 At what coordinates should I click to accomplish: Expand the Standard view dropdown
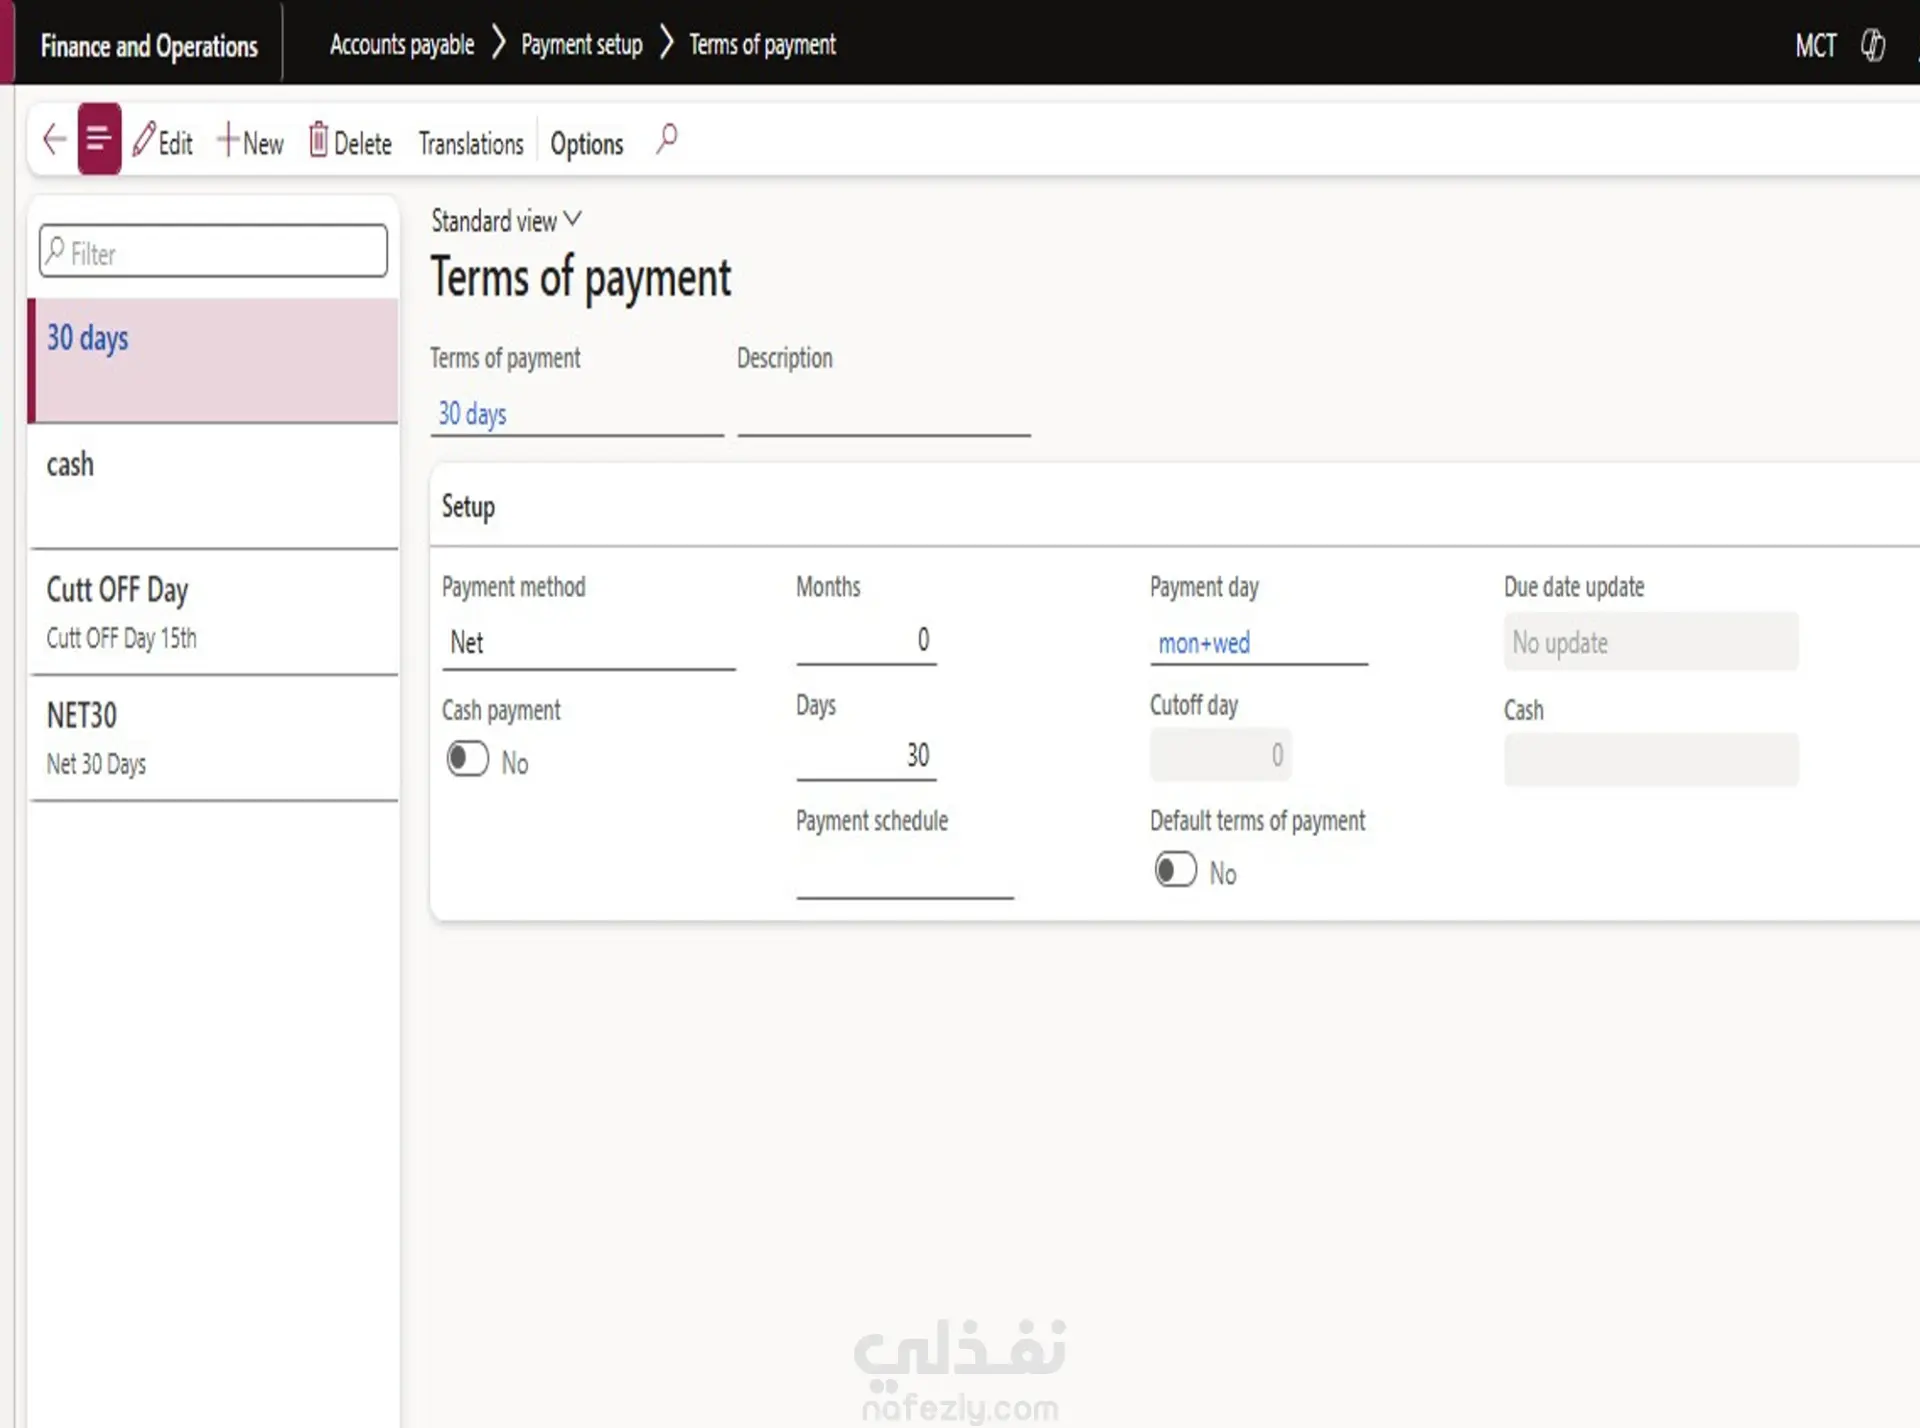[x=506, y=220]
